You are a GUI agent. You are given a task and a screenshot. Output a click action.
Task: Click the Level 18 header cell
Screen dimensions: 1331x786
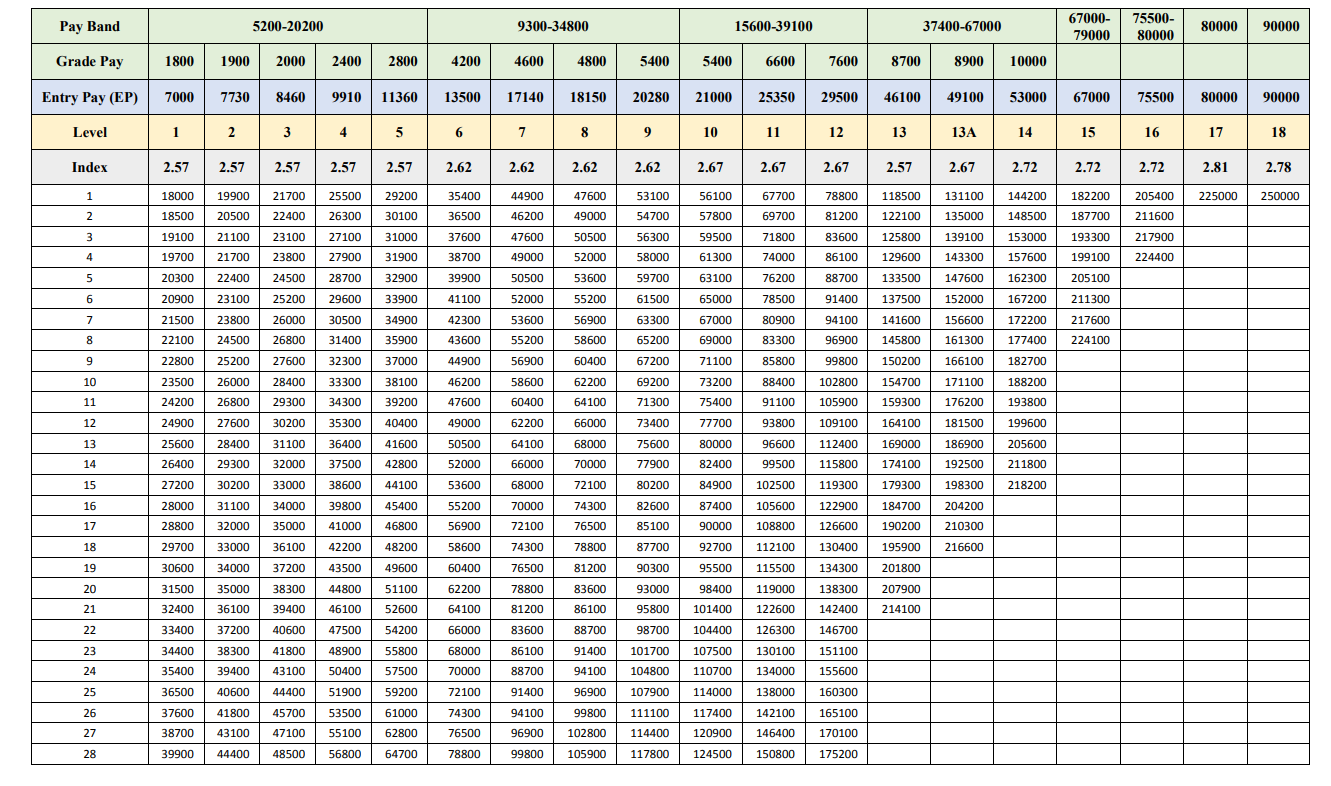coord(1279,132)
